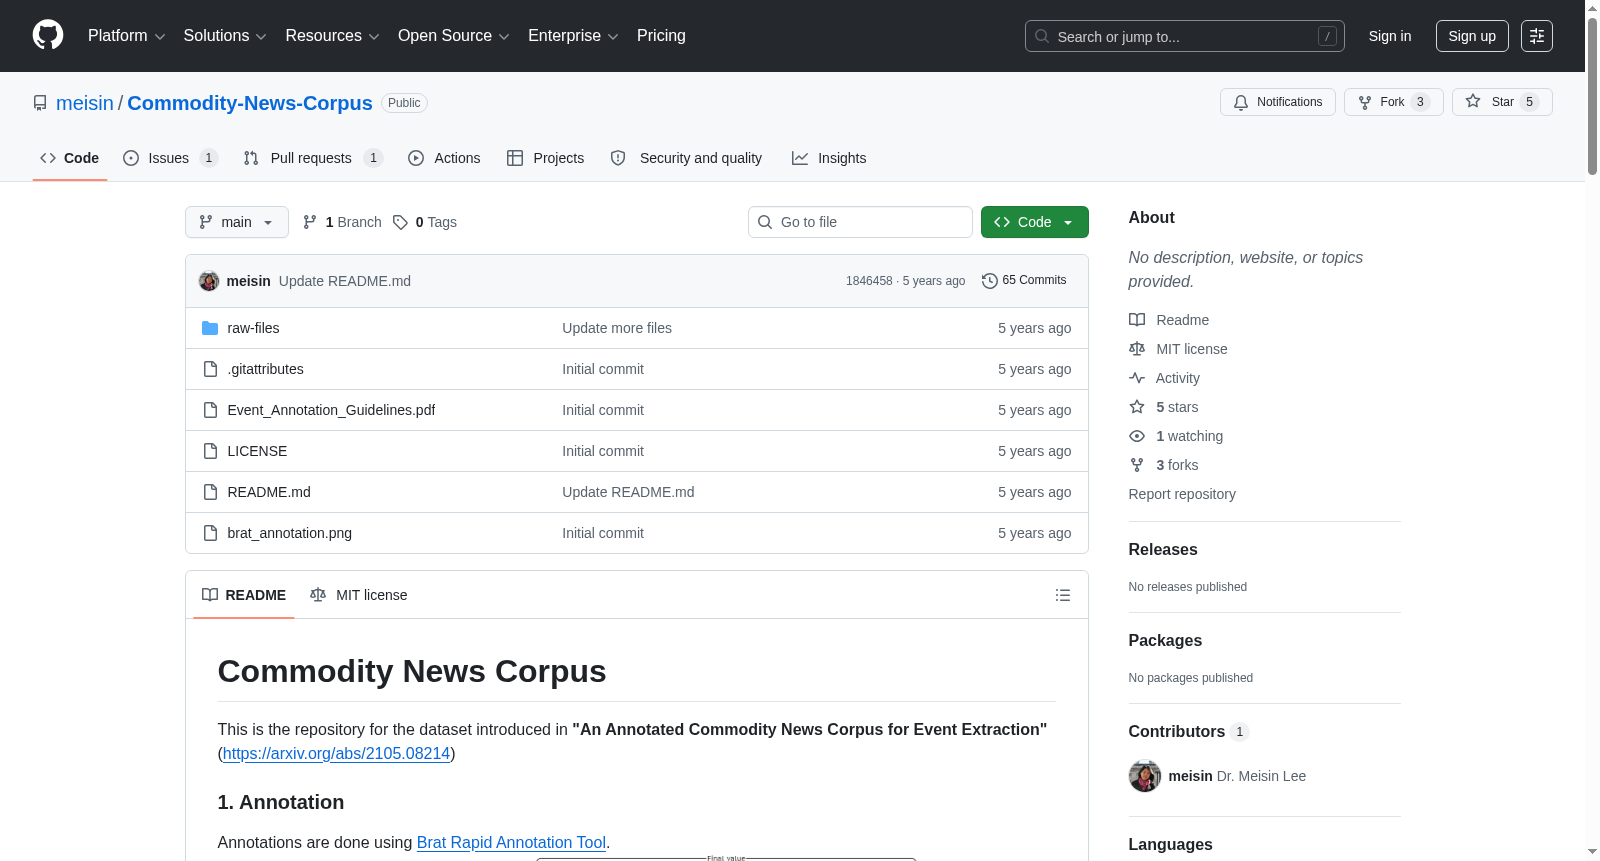Open the Packages heading link

click(1165, 641)
